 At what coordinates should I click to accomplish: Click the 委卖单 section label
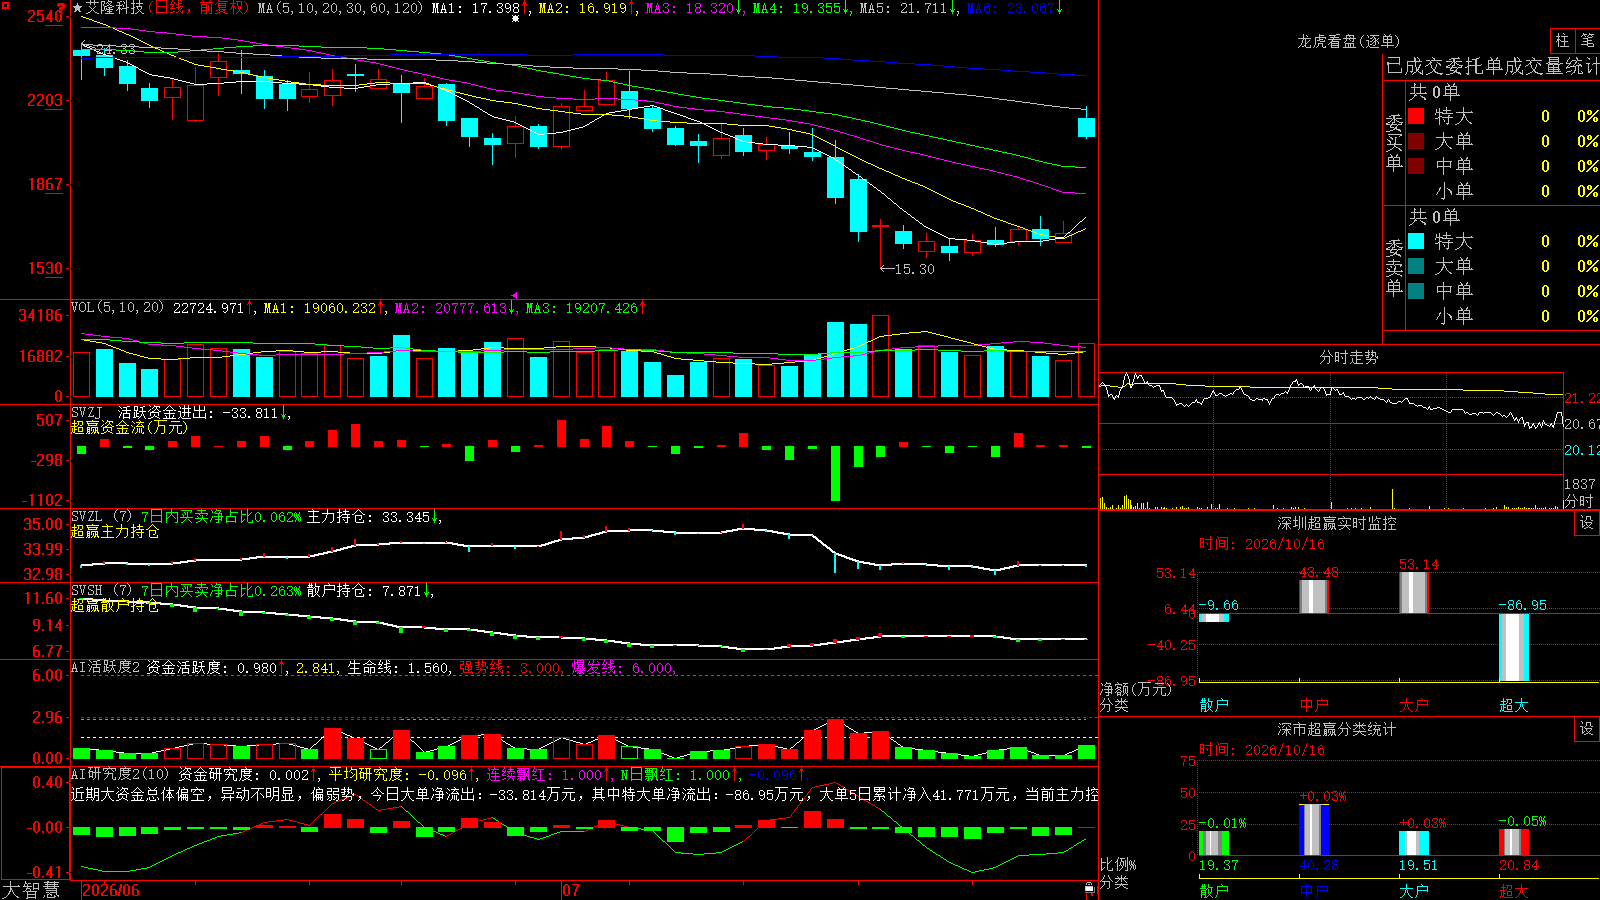tap(1394, 267)
